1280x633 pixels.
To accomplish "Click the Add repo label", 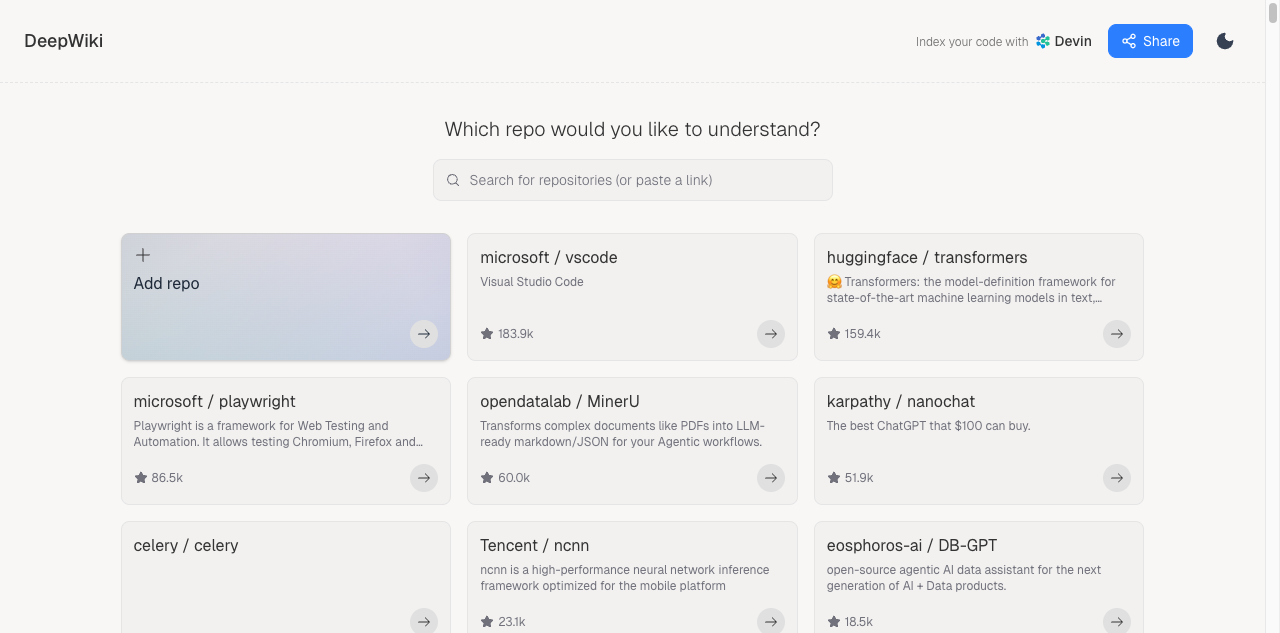I will [x=167, y=283].
